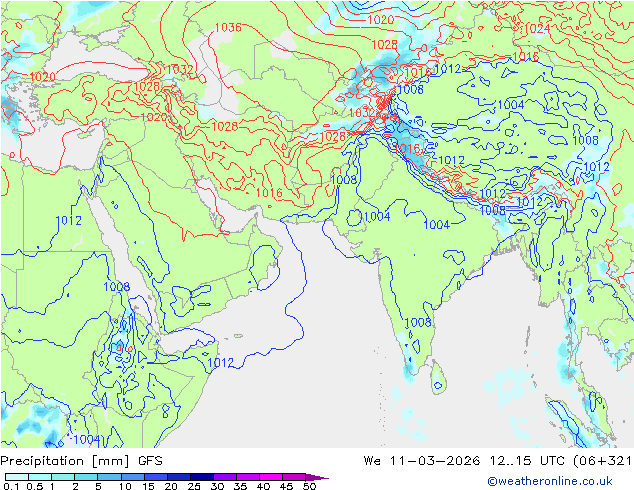Image resolution: width=634 pixels, height=490 pixels.
Task: Click the blue '1008' label over Sudan
Action: click(117, 287)
